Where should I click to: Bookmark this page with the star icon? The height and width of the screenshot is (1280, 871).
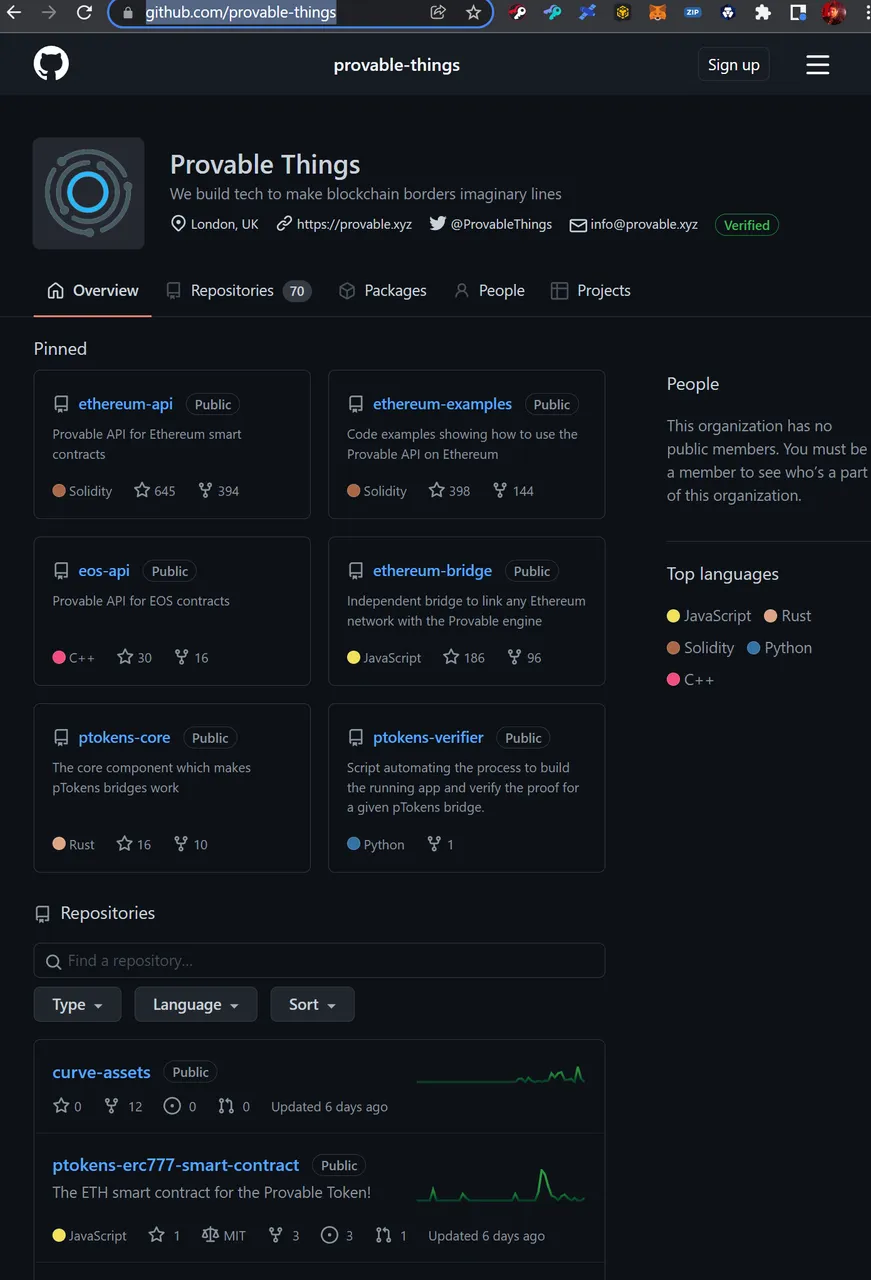click(x=474, y=13)
